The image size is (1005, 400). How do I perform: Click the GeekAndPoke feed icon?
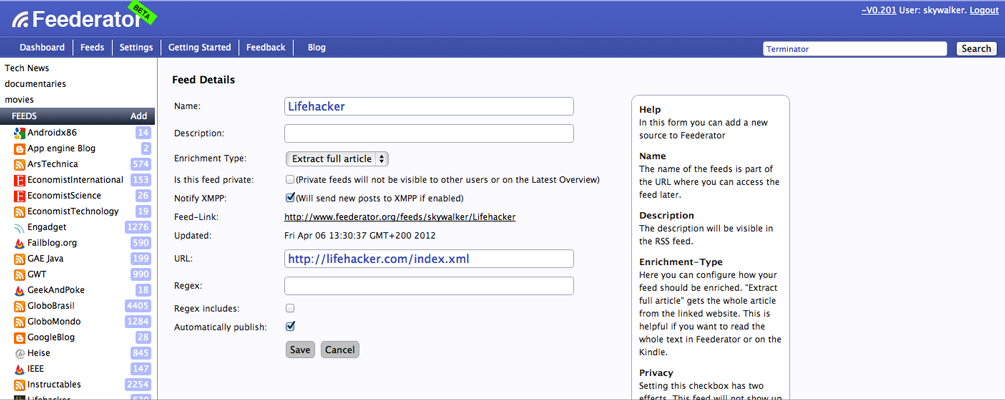19,290
